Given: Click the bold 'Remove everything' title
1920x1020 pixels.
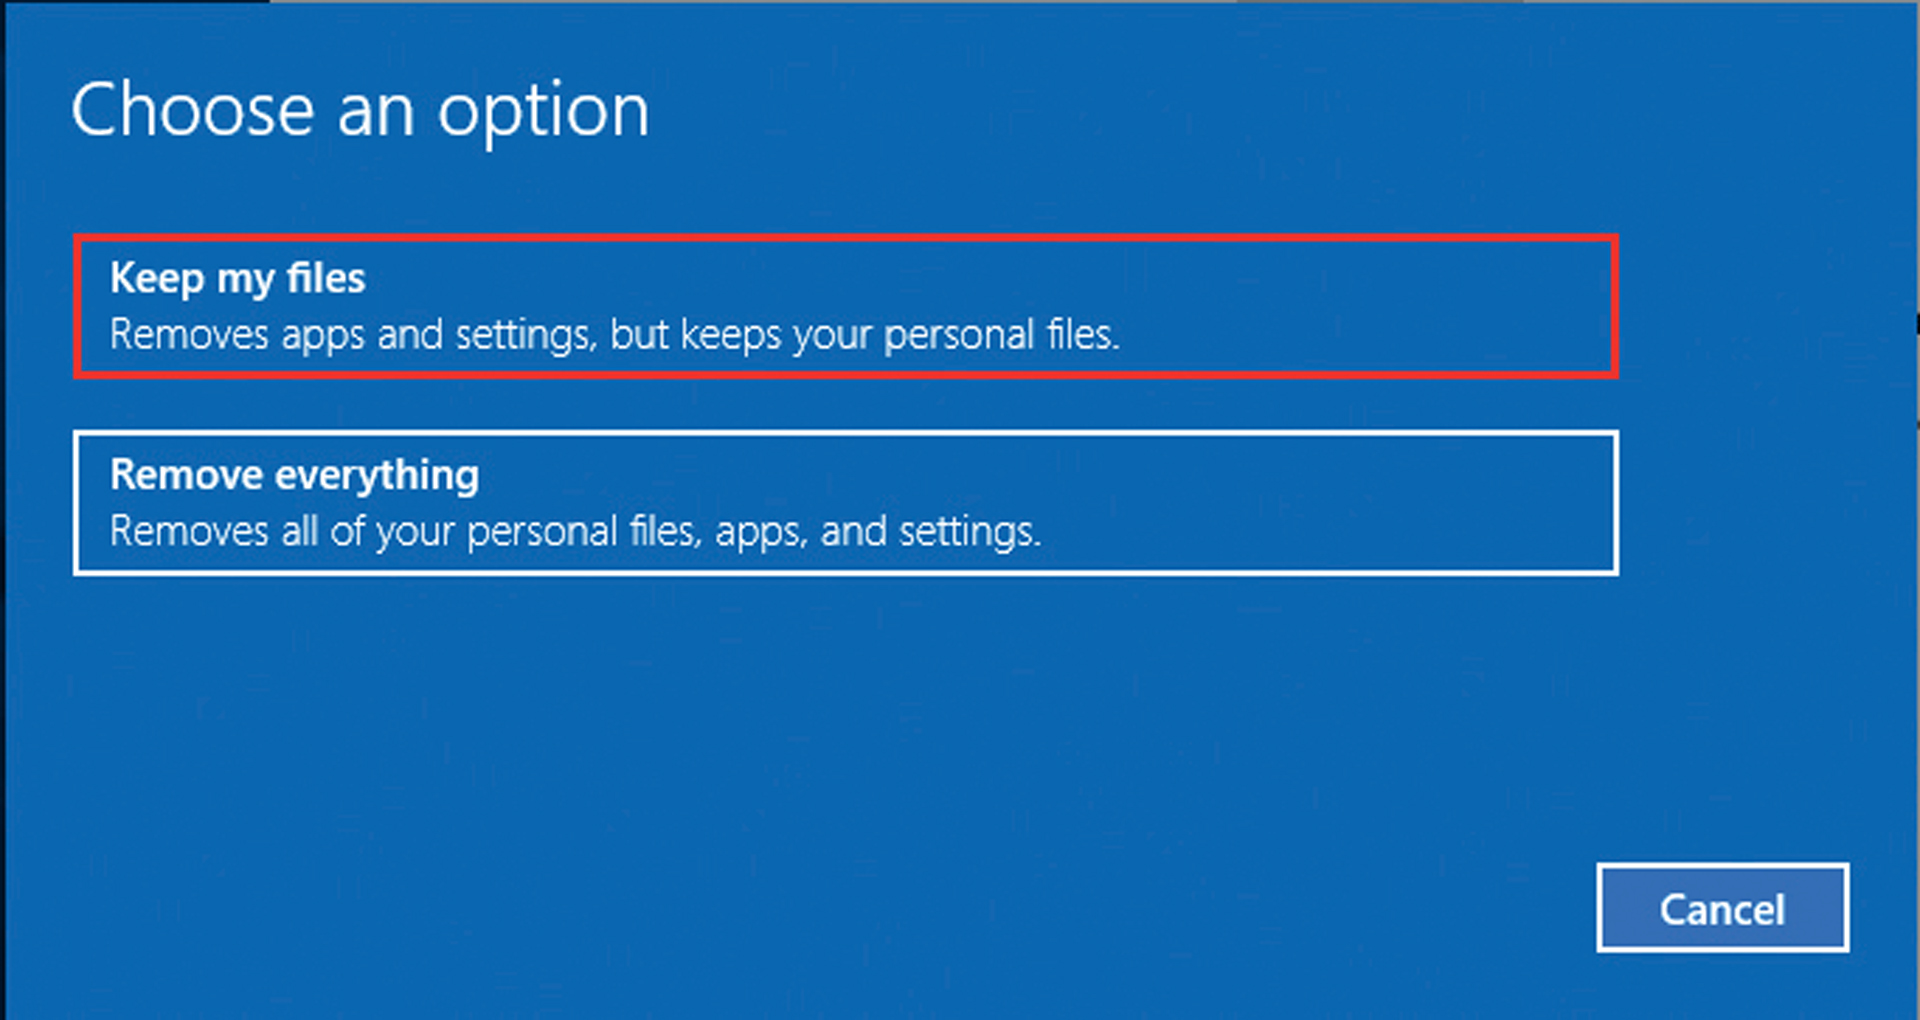Looking at the screenshot, I should click(294, 475).
